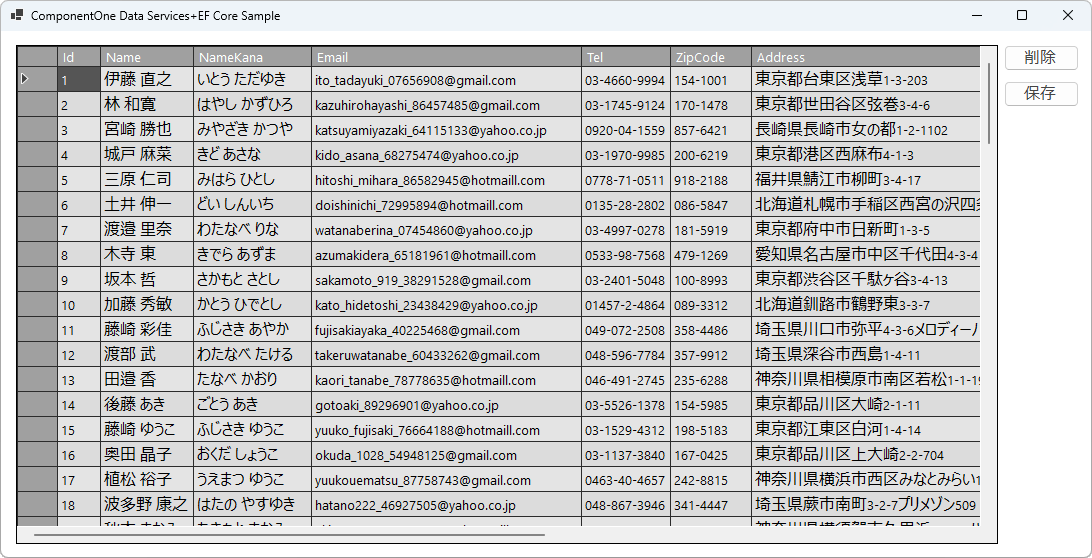Click the ZipCode cell 358-4486
This screenshot has width=1092, height=558.
point(710,330)
